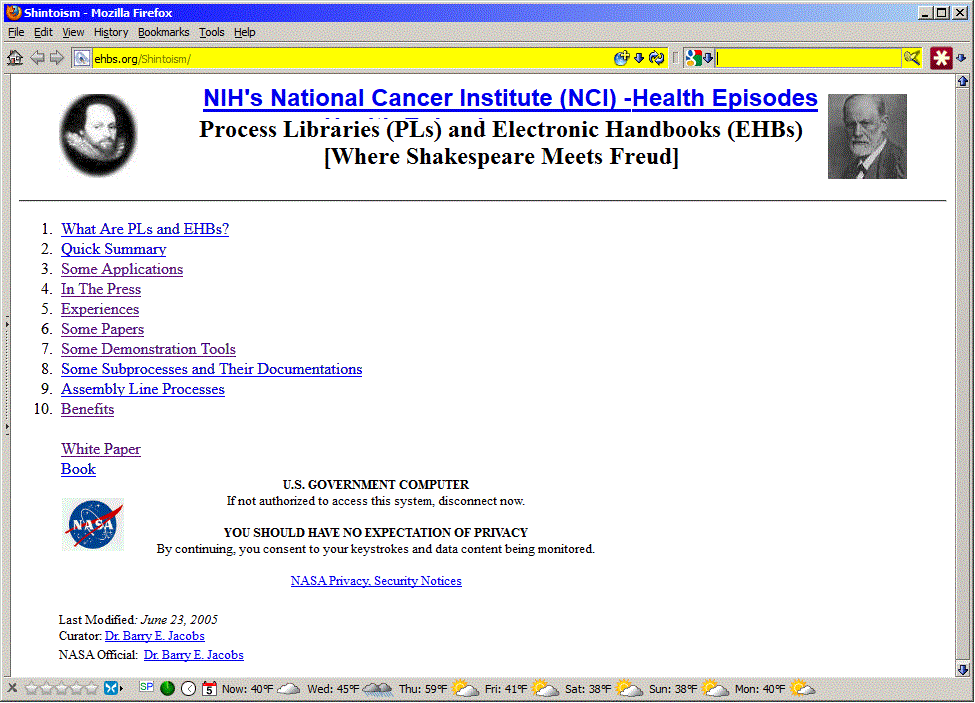975x703 pixels.
Task: Open the Assembly Line Processes link
Action: (143, 389)
